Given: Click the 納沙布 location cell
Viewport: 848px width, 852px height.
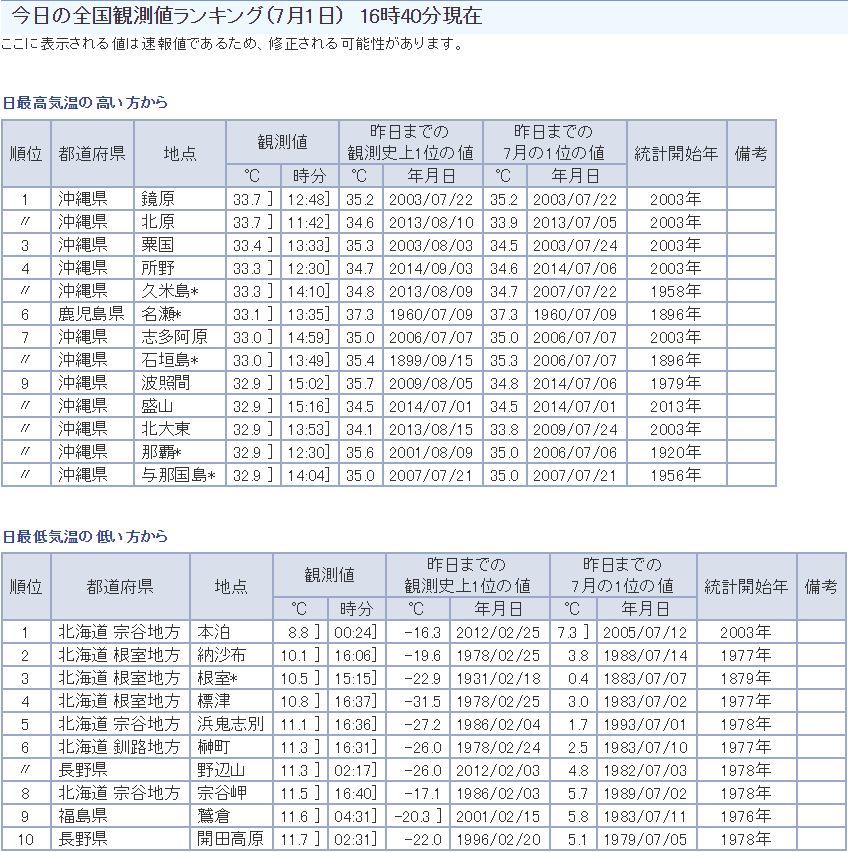Looking at the screenshot, I should tap(220, 656).
